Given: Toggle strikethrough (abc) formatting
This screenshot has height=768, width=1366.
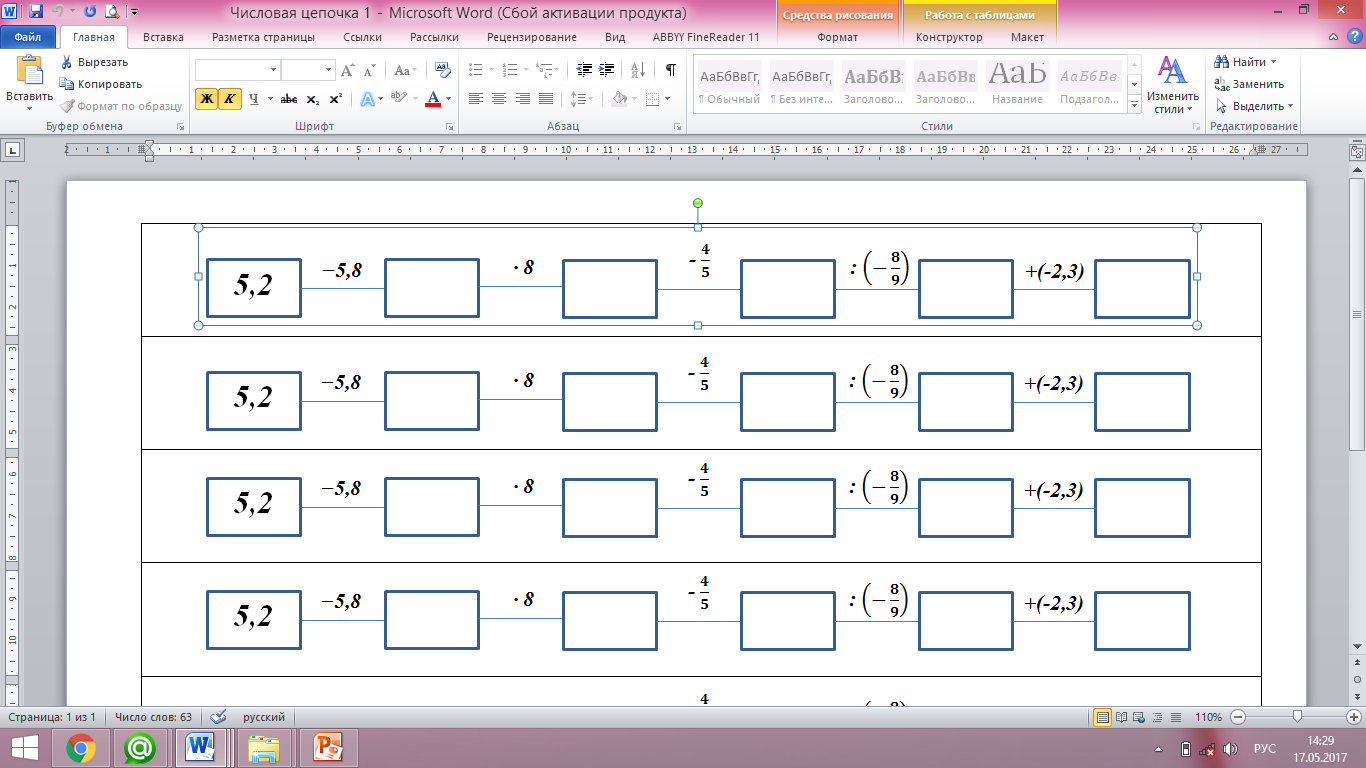Looking at the screenshot, I should (289, 99).
